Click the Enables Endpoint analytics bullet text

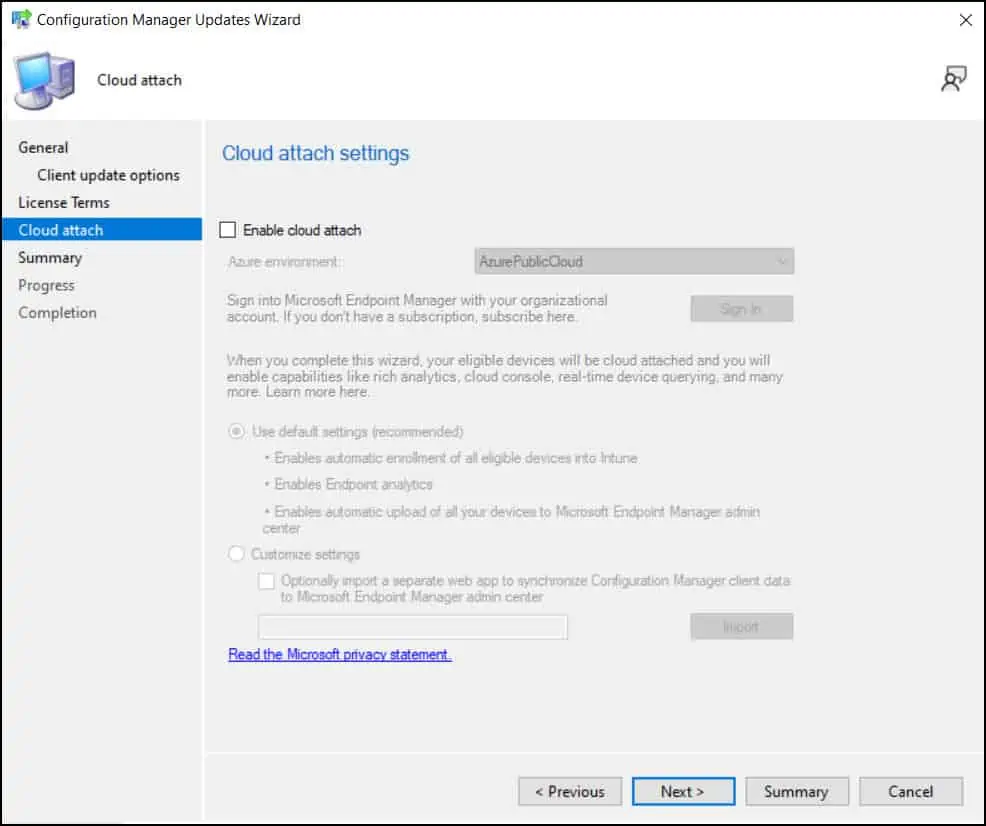353,484
